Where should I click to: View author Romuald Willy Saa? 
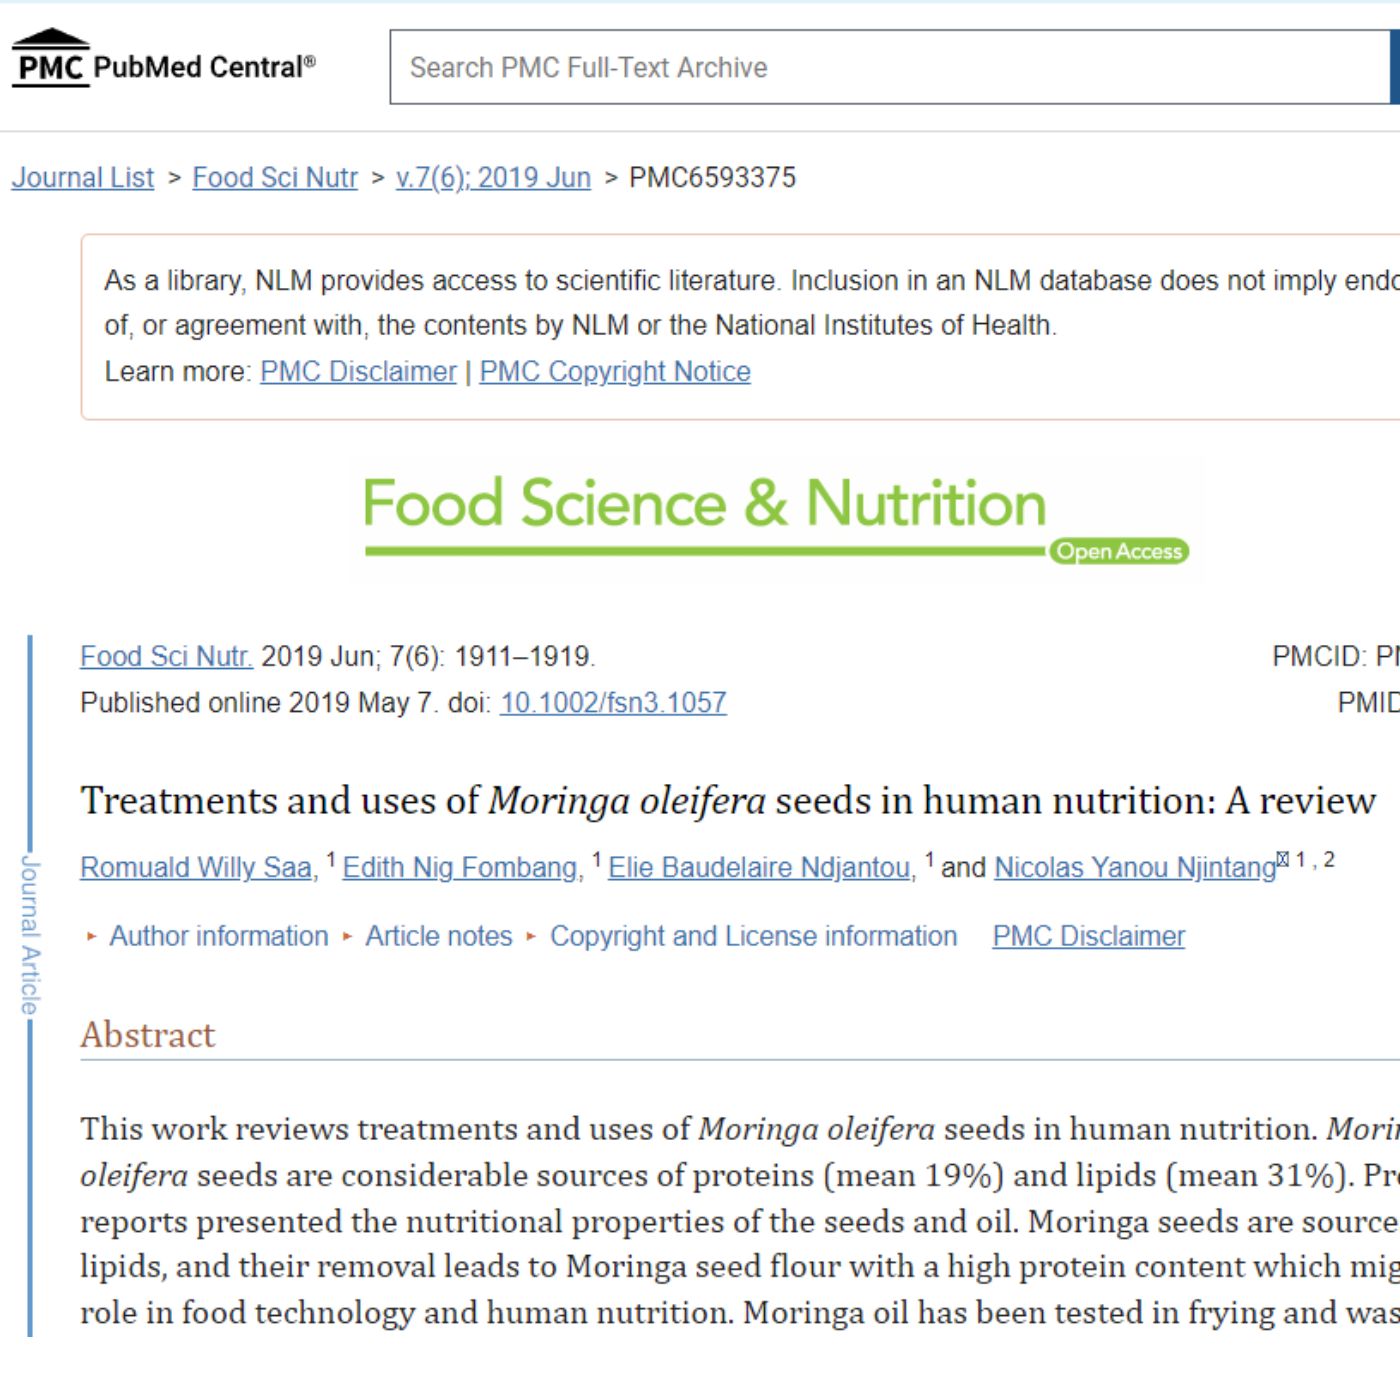(x=196, y=868)
